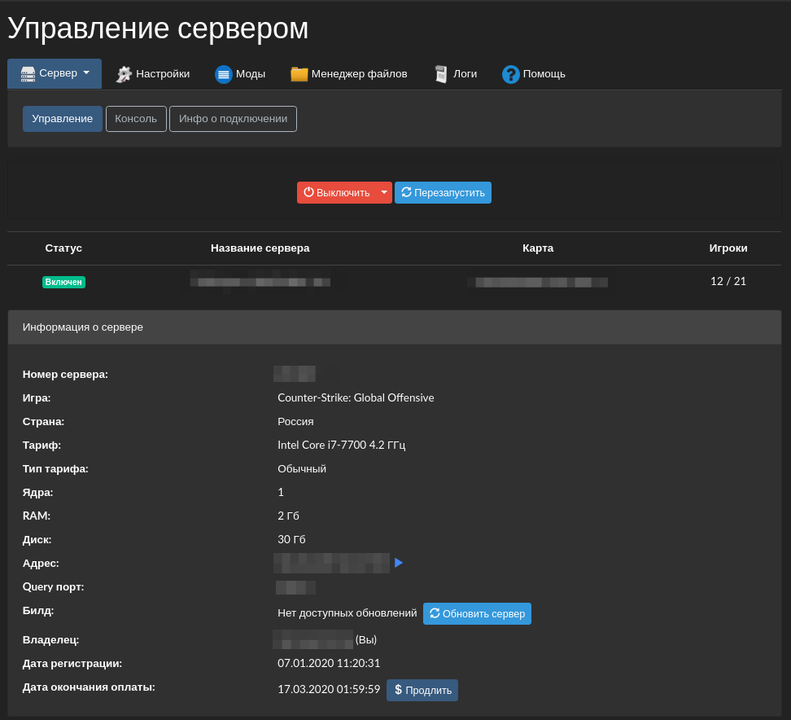Click the Продлить payment button
The height and width of the screenshot is (720, 791).
422,690
